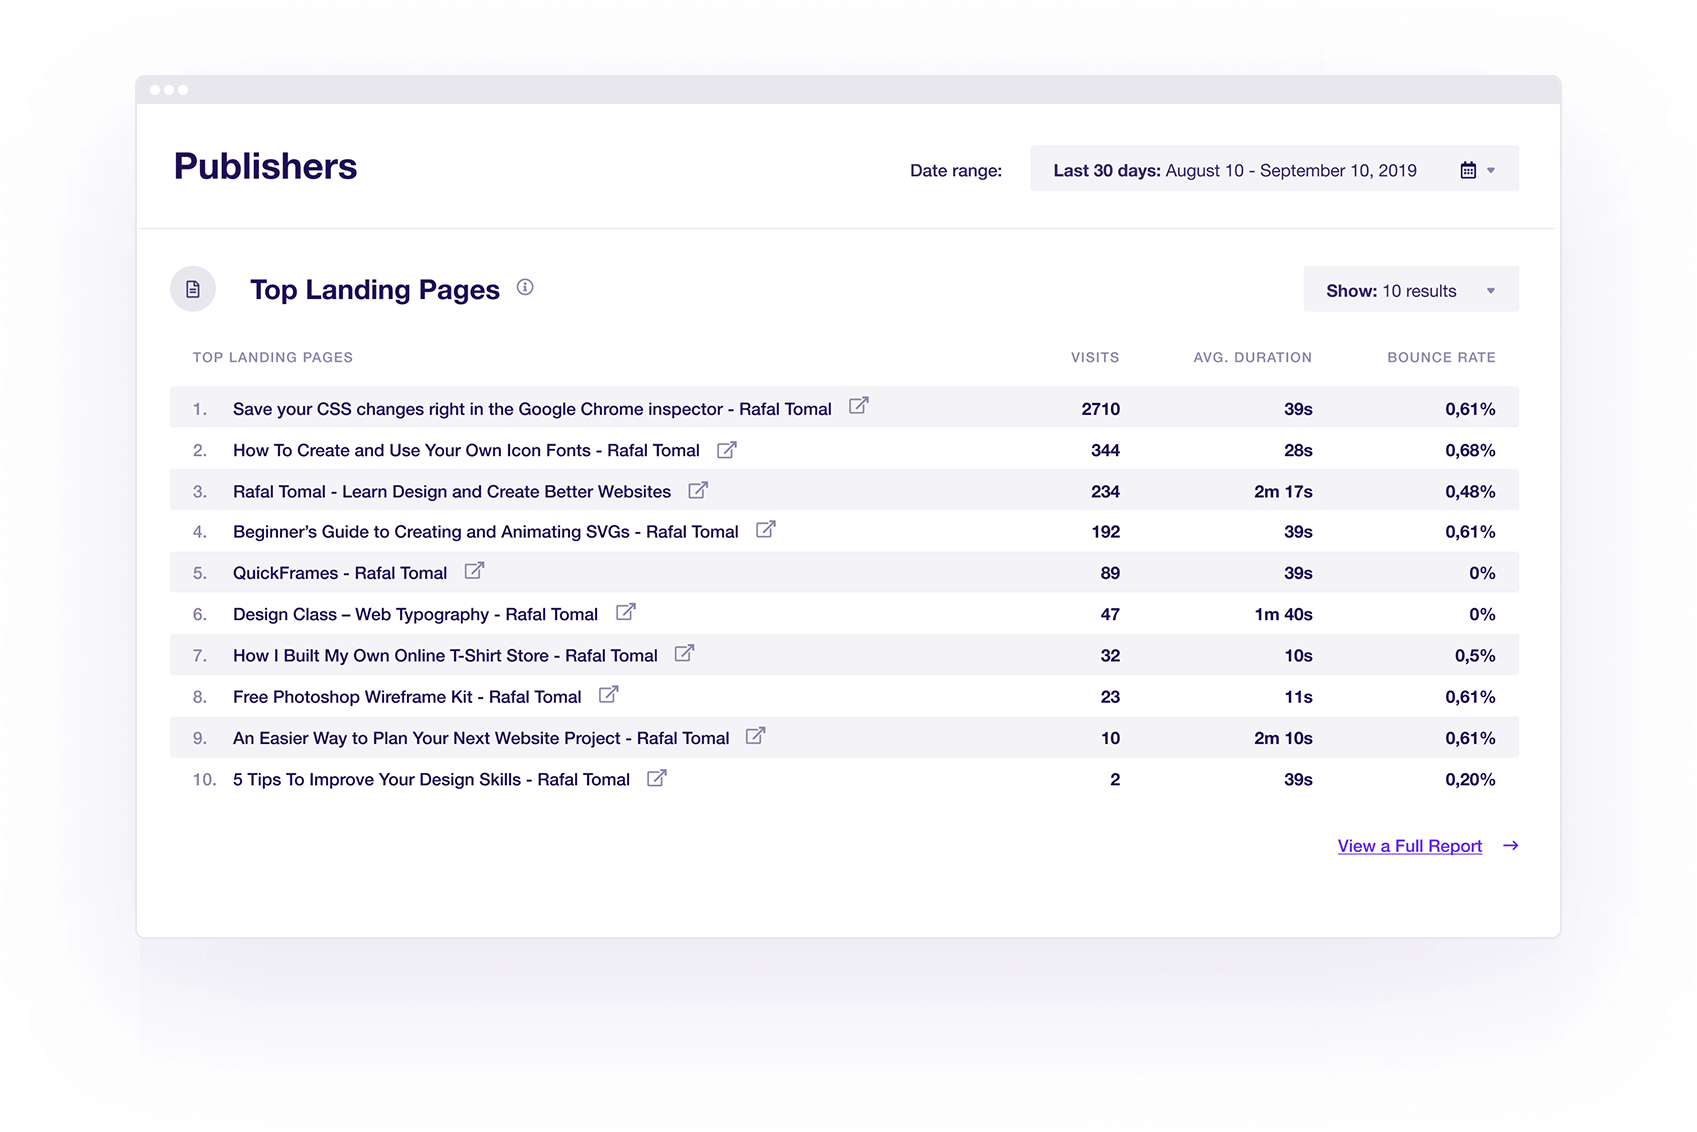Click external link icon beside Learn Design row

click(698, 490)
